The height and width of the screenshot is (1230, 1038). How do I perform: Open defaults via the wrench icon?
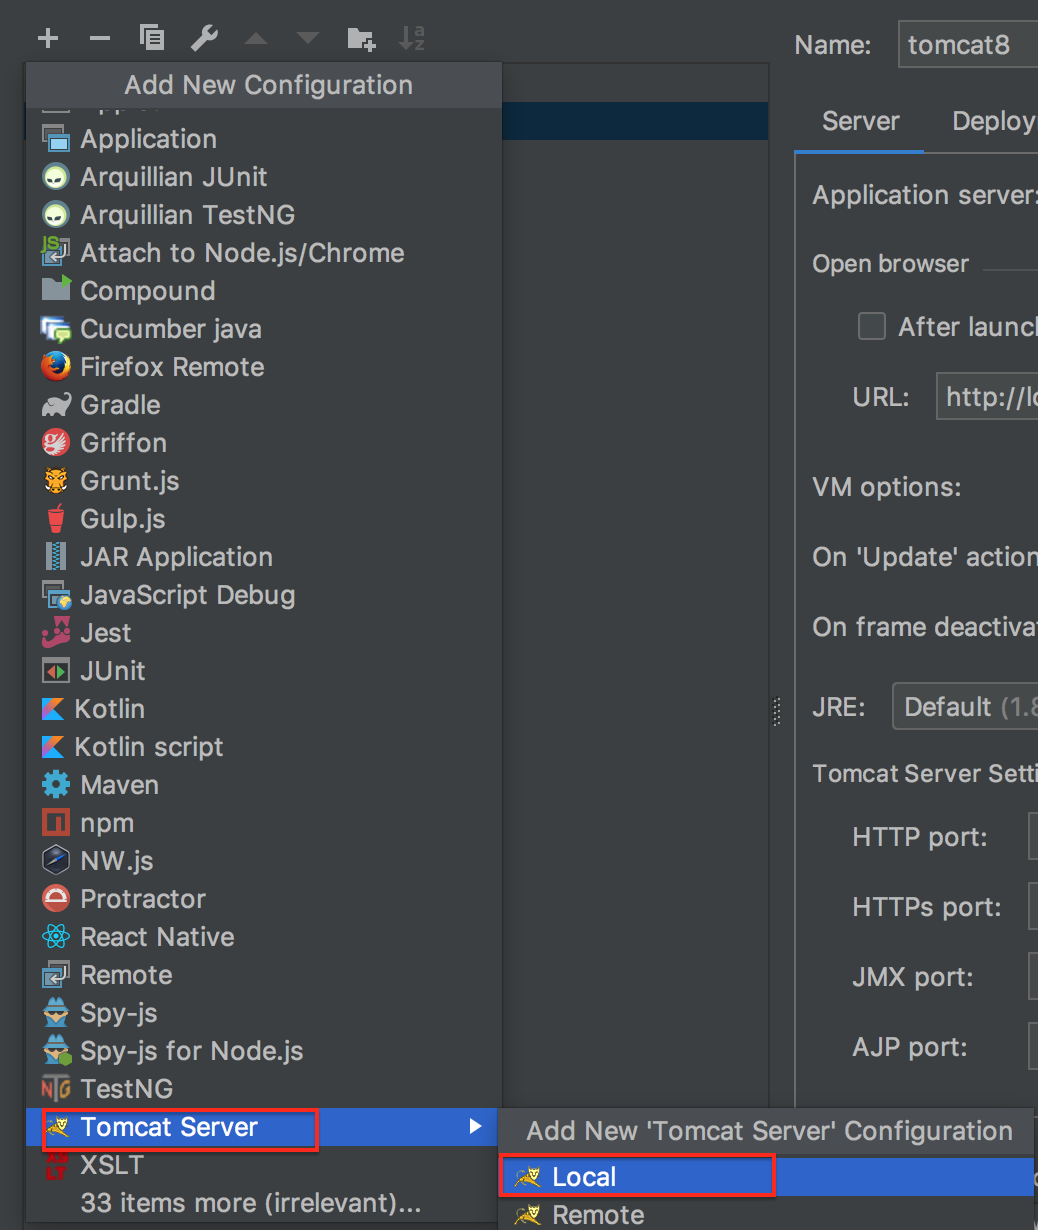point(204,39)
